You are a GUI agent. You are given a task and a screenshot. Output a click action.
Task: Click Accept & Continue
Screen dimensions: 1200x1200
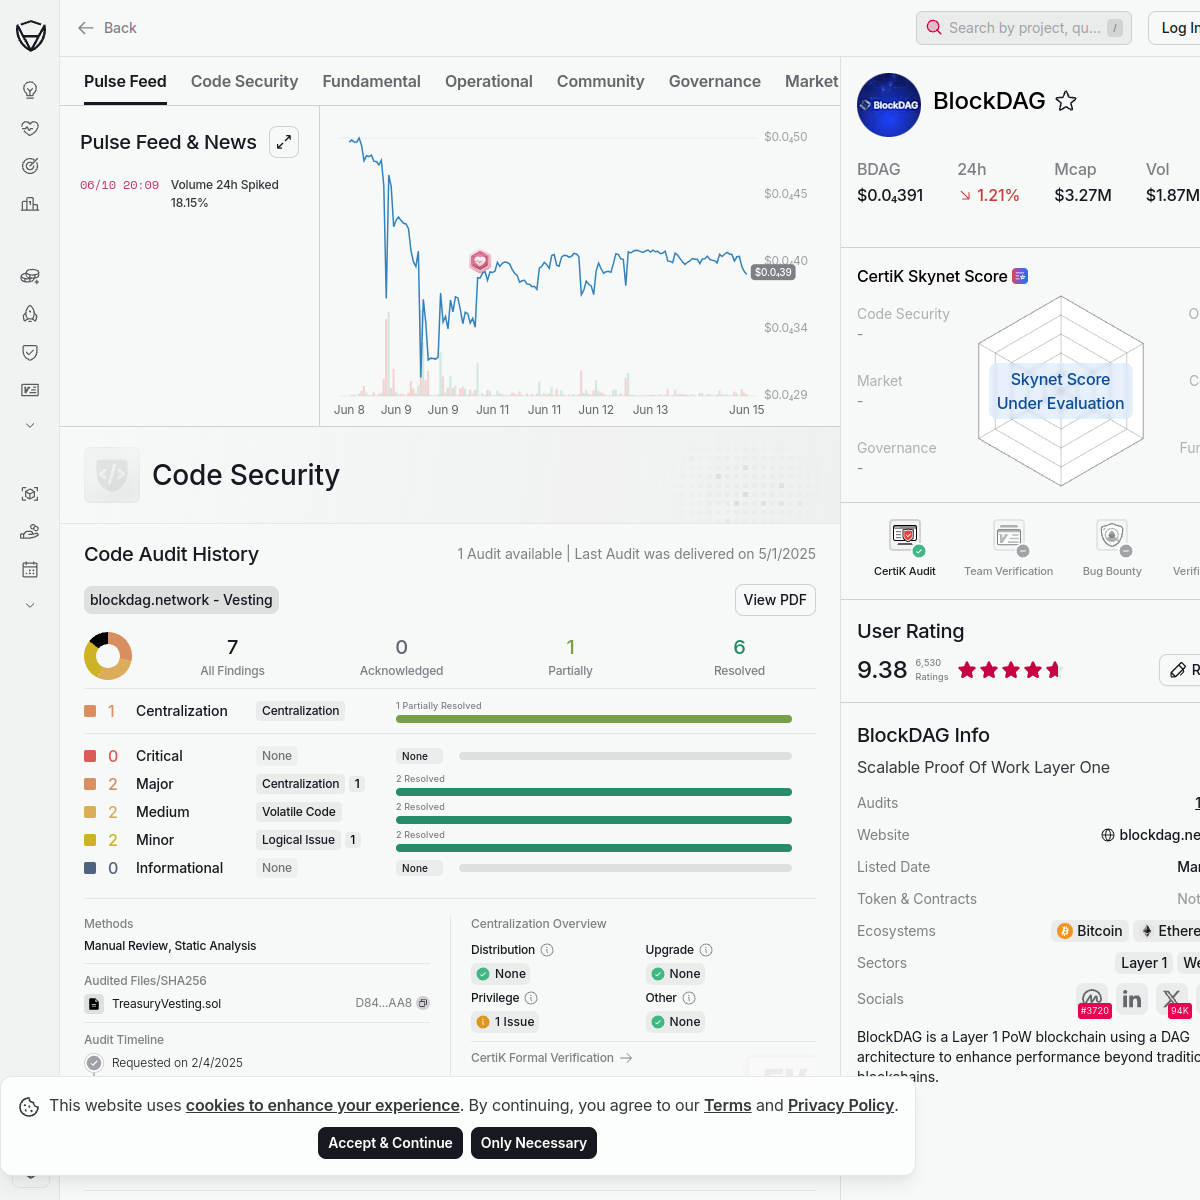[390, 1143]
